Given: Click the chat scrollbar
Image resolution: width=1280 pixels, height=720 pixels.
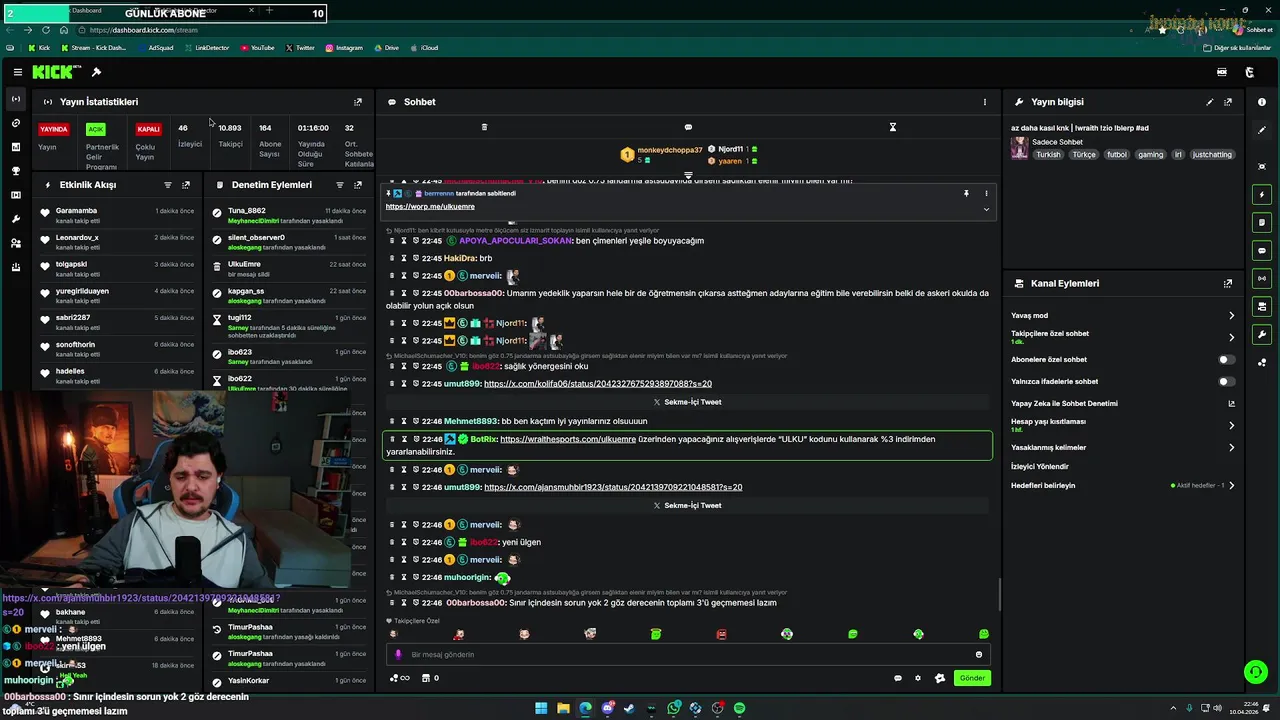Looking at the screenshot, I should pos(999,596).
